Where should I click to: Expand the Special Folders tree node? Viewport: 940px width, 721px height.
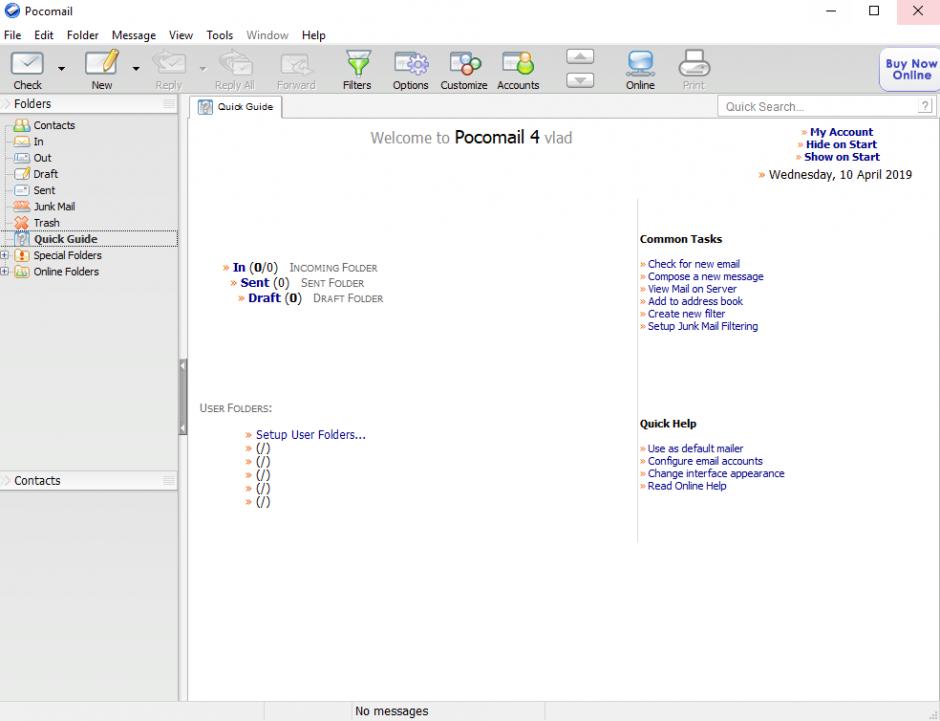coord(4,255)
